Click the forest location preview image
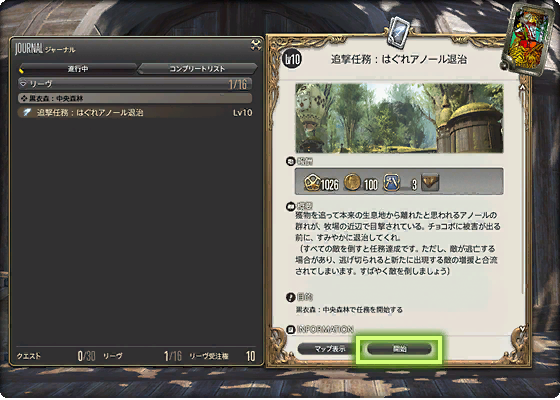 tap(399, 118)
